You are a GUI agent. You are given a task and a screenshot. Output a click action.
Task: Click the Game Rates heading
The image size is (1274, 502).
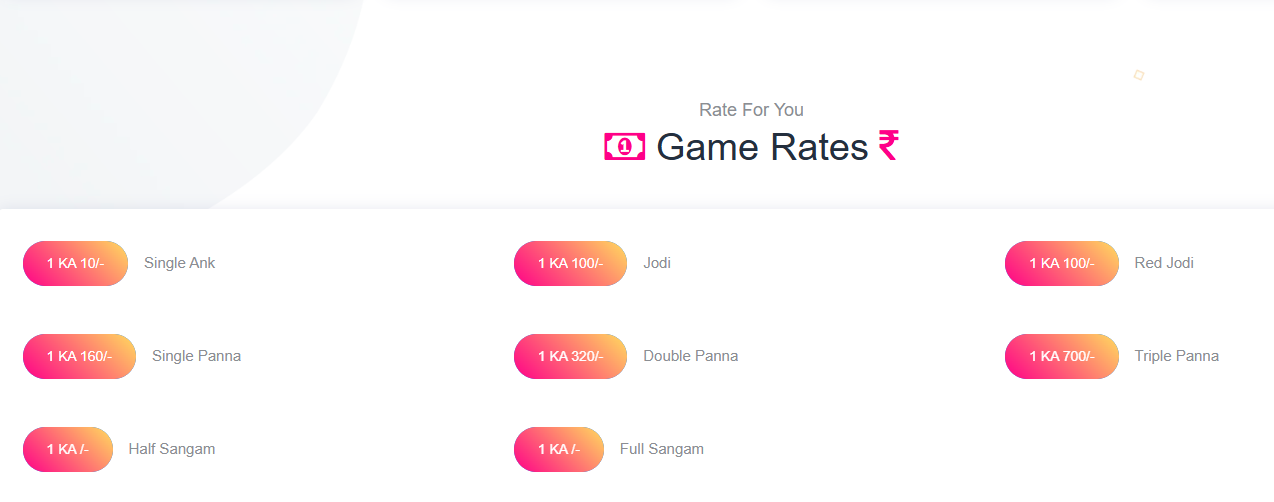tap(762, 148)
